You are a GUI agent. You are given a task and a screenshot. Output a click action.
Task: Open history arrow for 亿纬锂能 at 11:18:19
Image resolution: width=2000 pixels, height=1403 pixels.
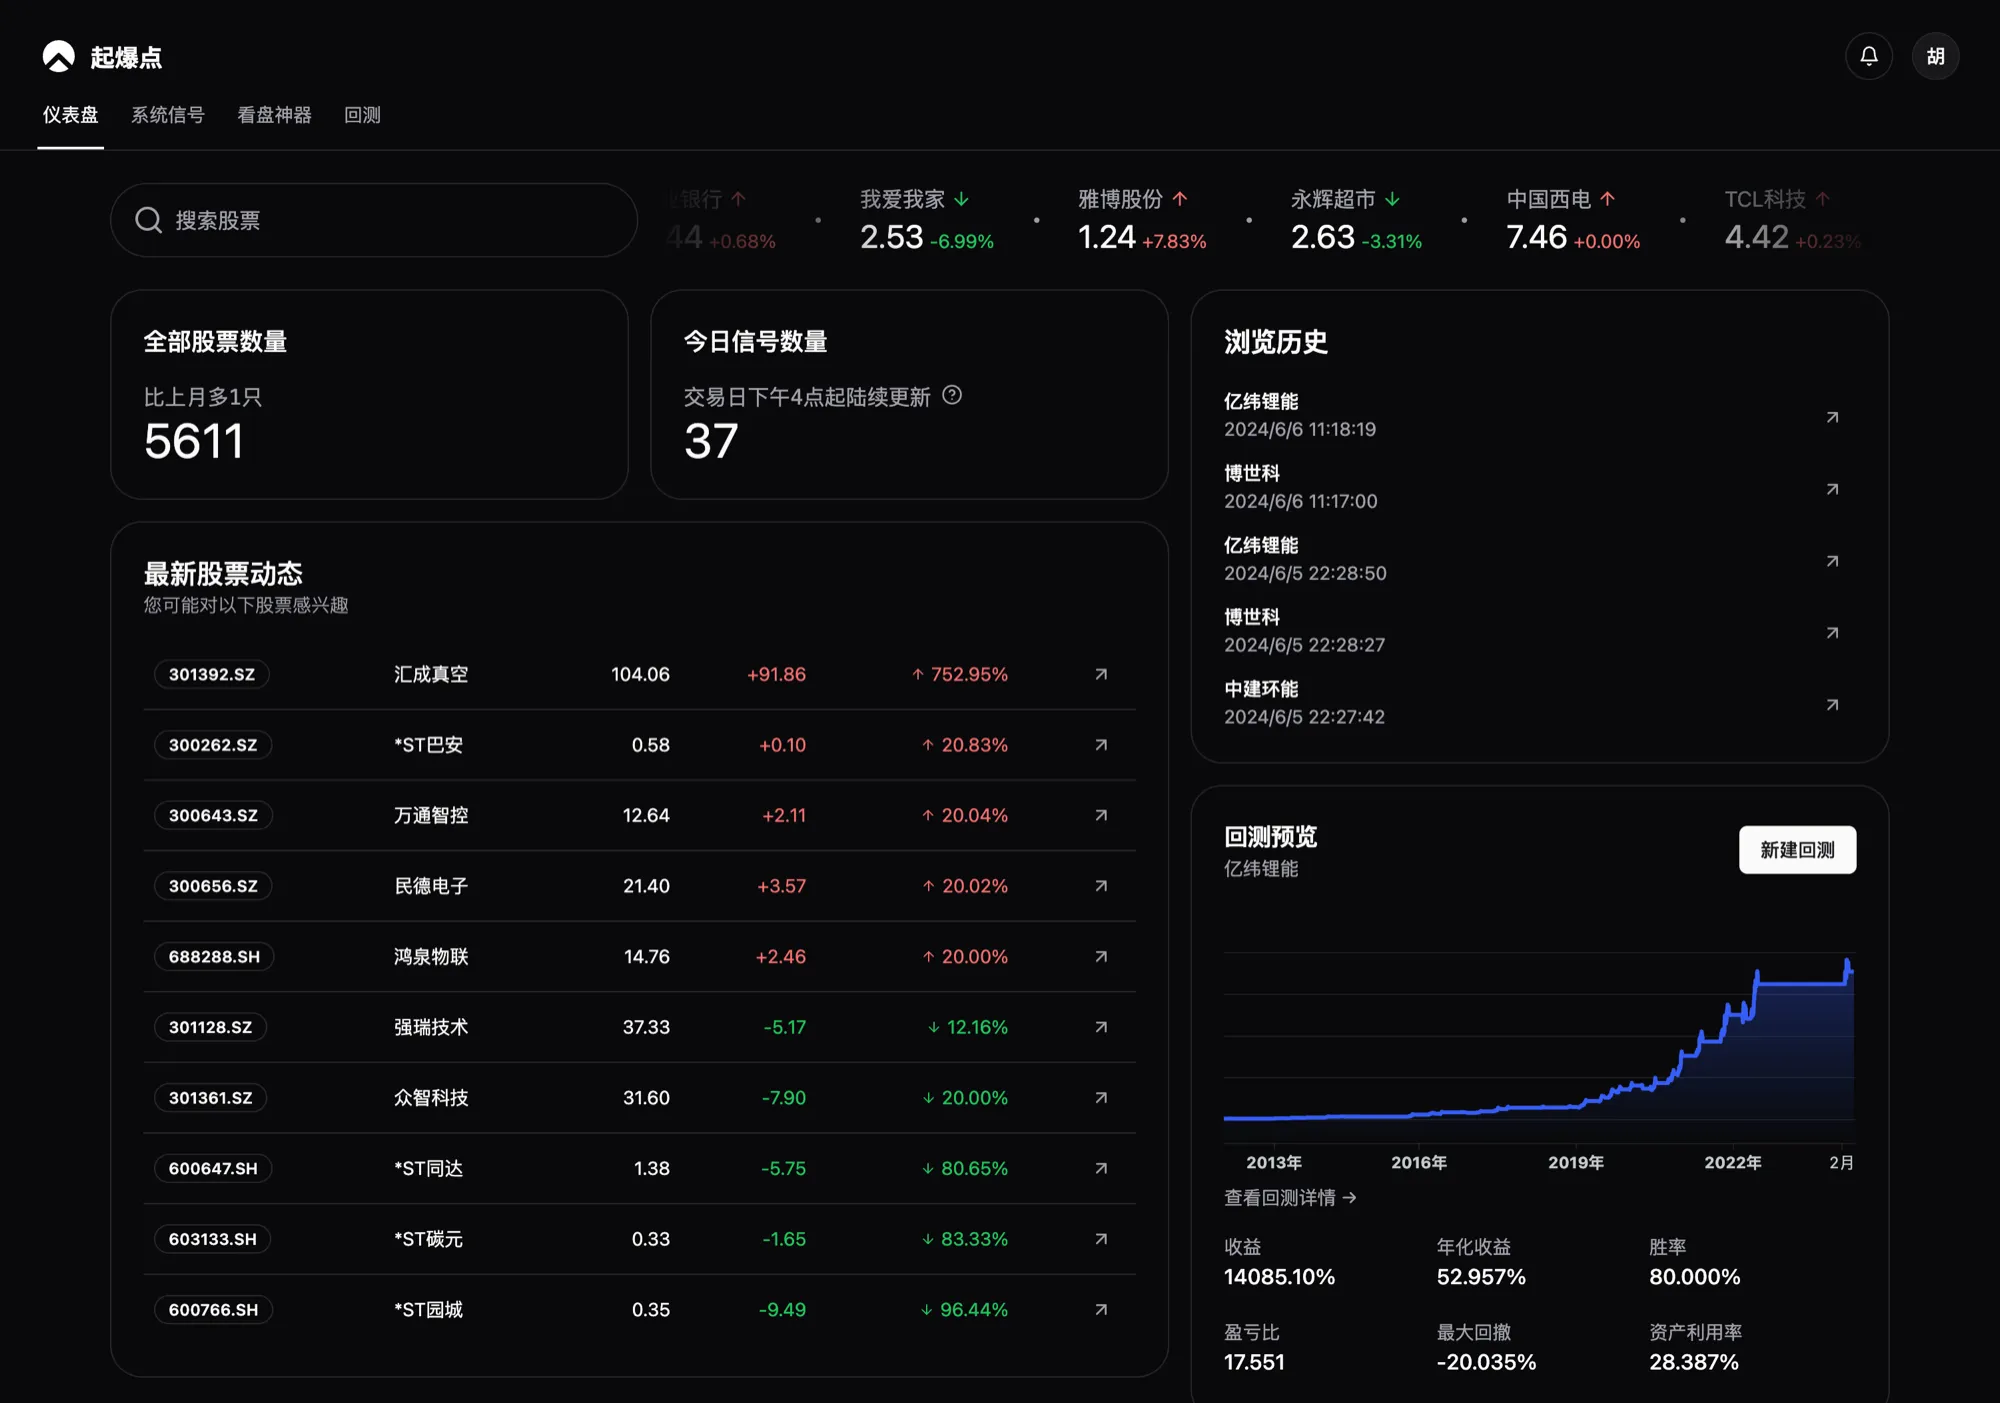(1832, 417)
